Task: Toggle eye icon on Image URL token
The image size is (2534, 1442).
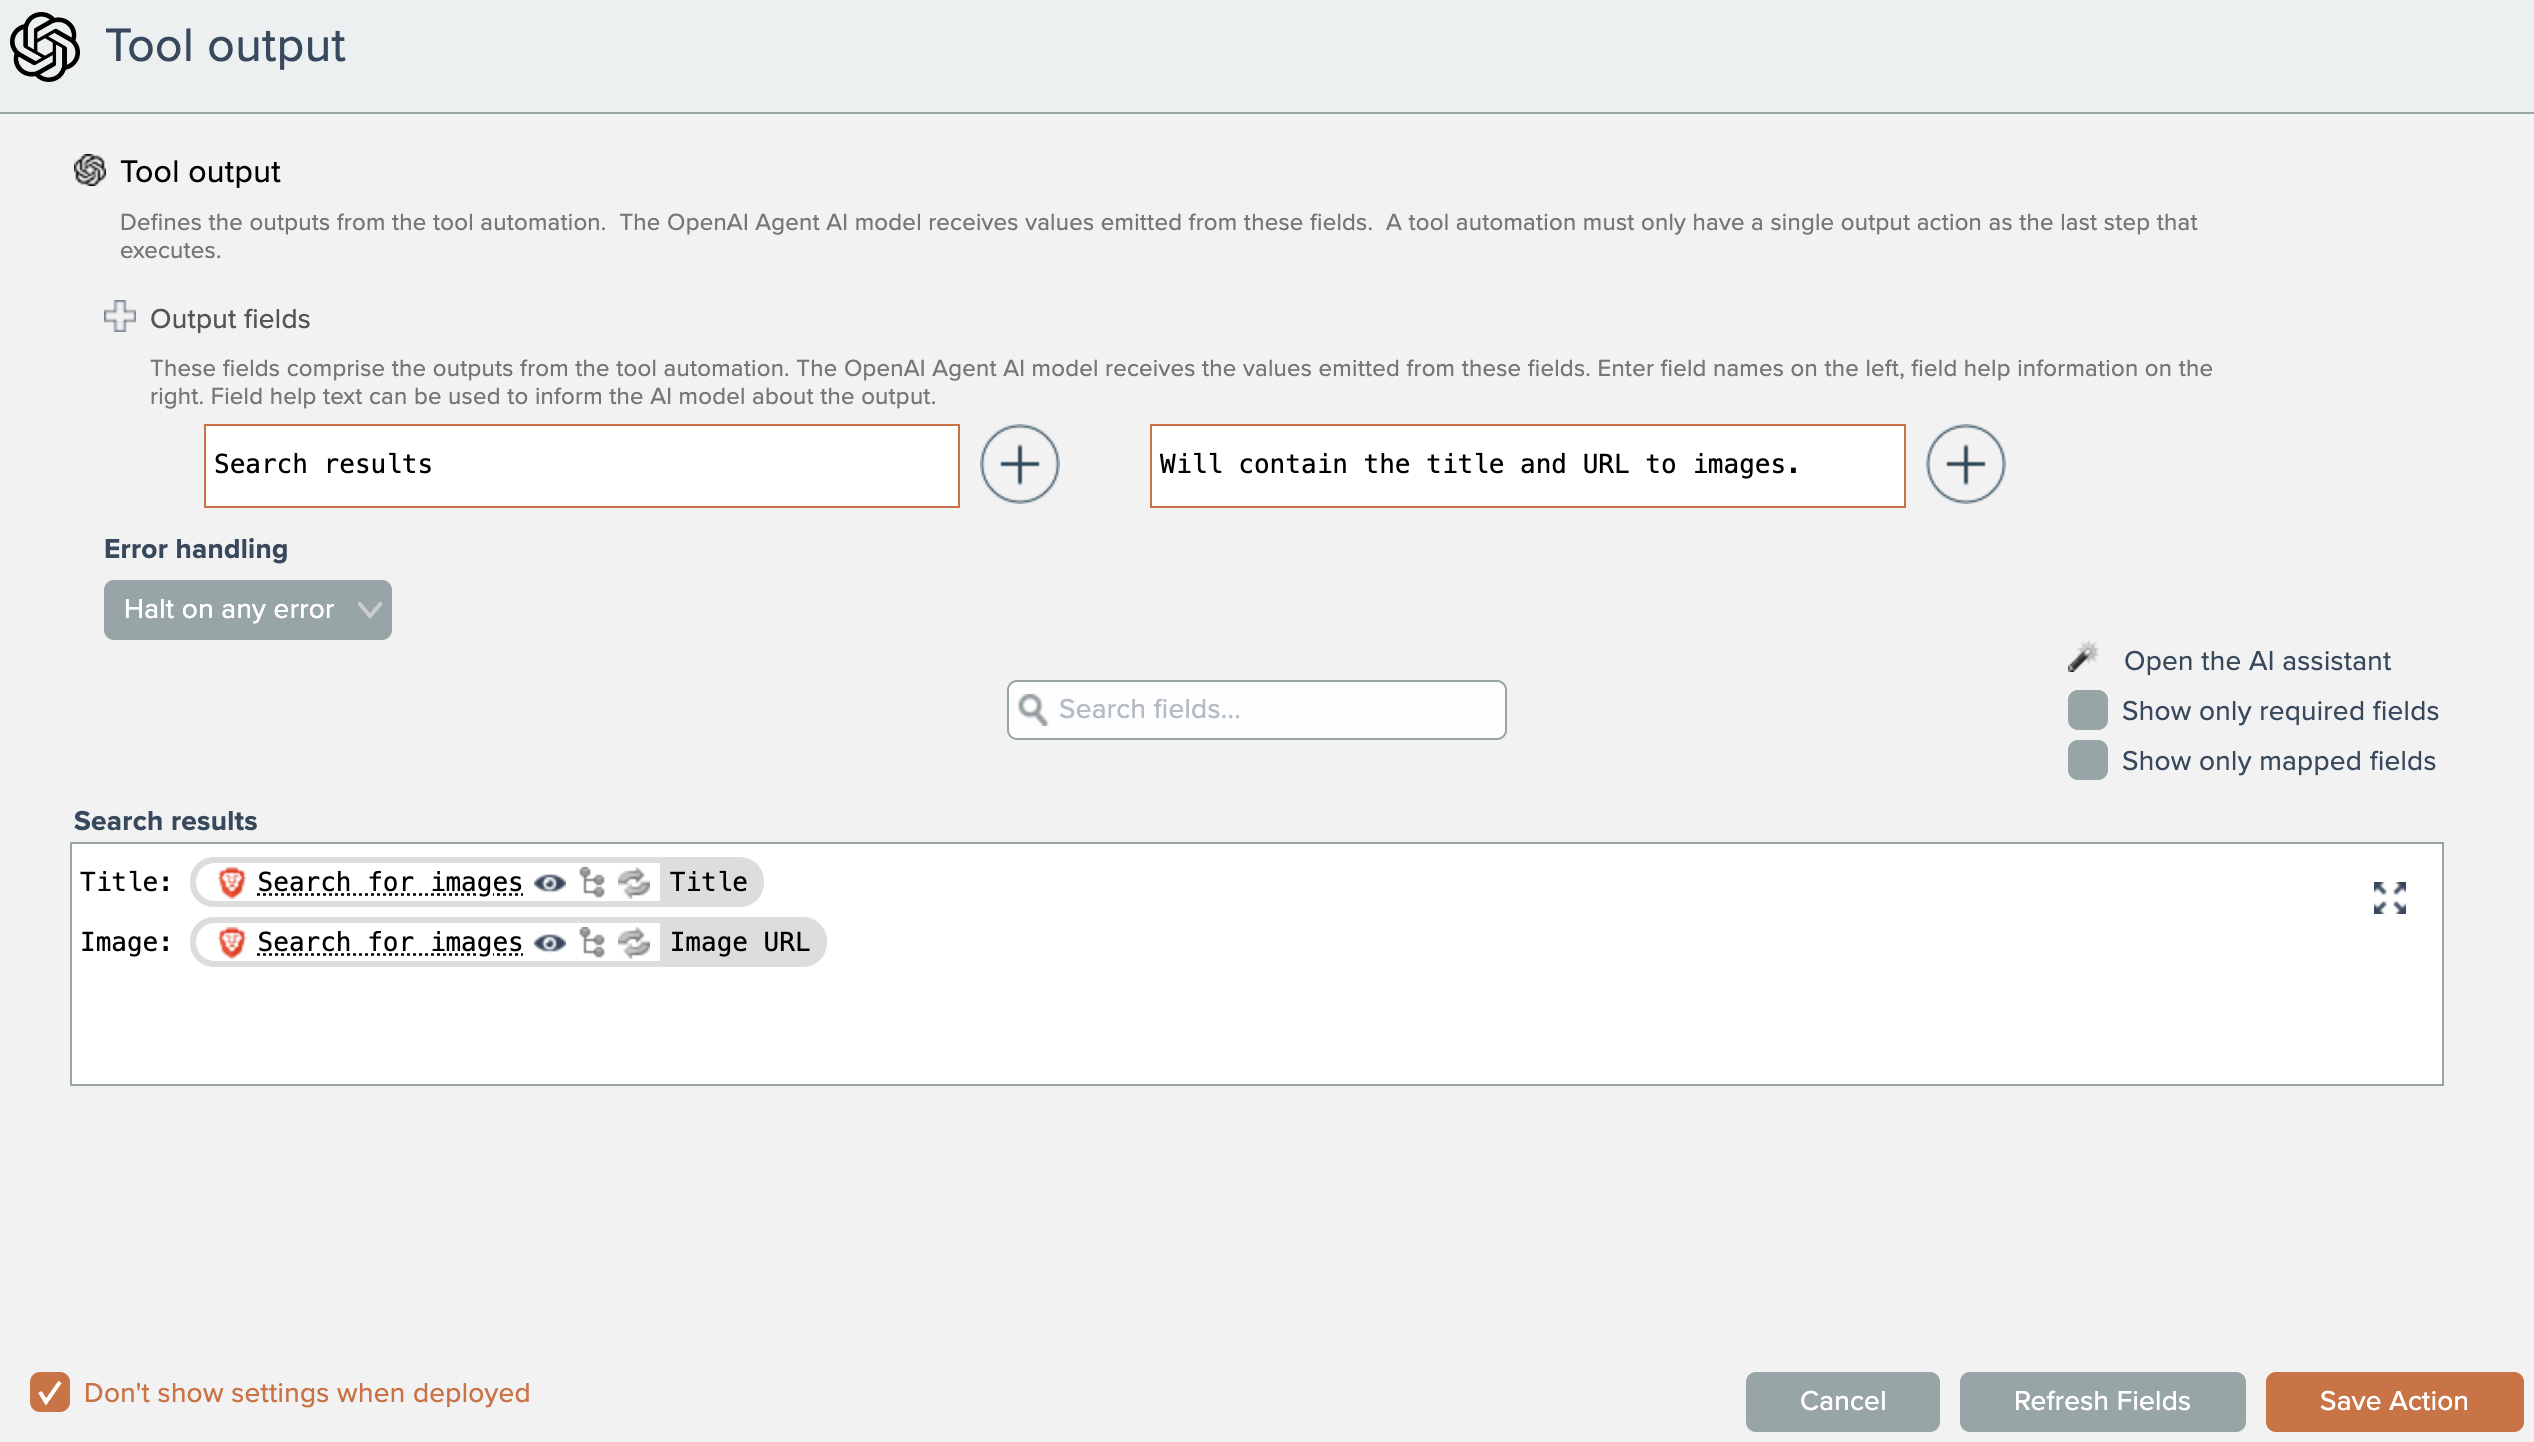Action: (550, 943)
